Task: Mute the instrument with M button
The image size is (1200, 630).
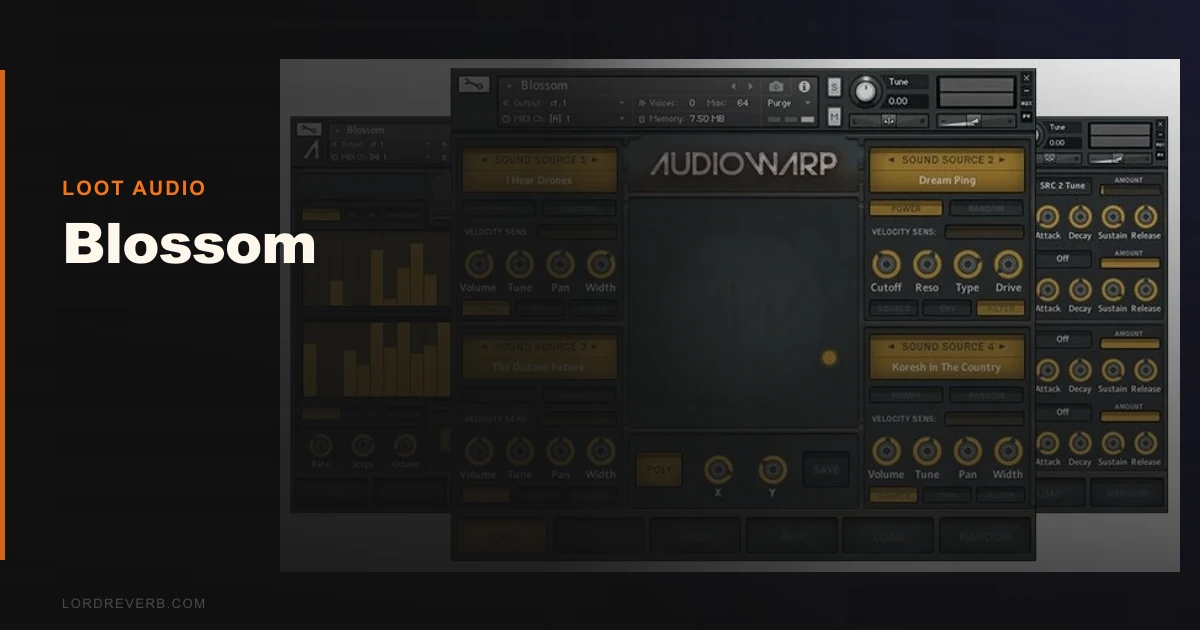Action: pos(834,117)
